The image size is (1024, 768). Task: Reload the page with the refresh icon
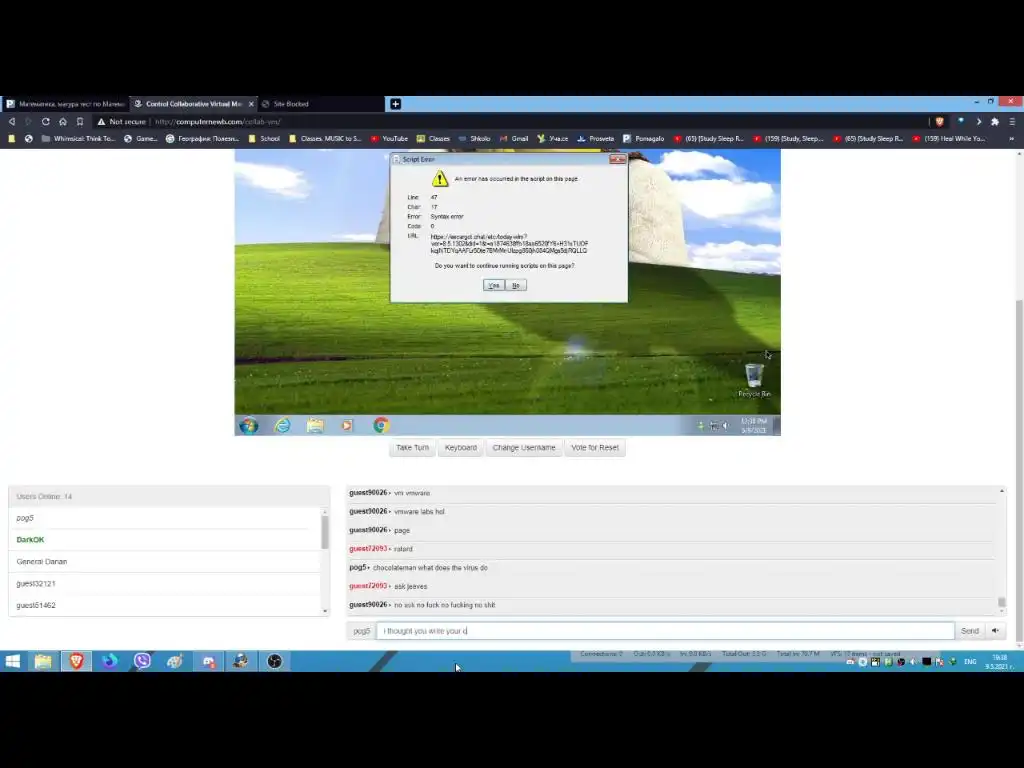46,121
